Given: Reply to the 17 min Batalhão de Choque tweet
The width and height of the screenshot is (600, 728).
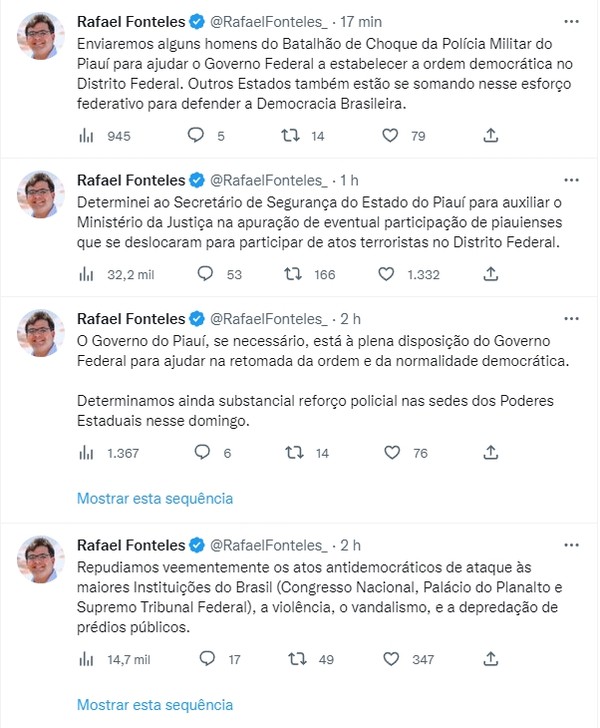Looking at the screenshot, I should (x=197, y=136).
